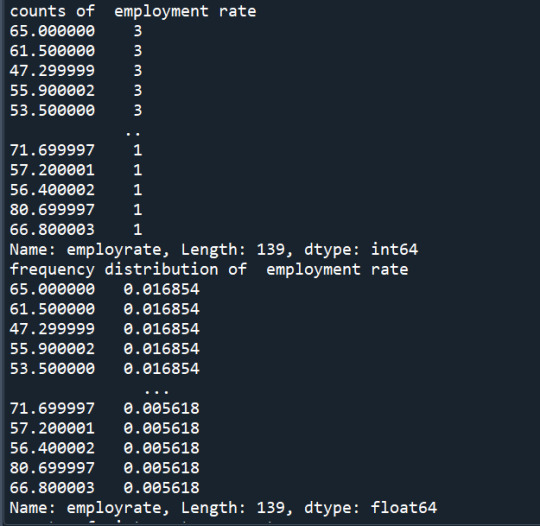The image size is (540, 526).
Task: Click the three-dot ellipsis in frequency output
Action: pos(157,392)
